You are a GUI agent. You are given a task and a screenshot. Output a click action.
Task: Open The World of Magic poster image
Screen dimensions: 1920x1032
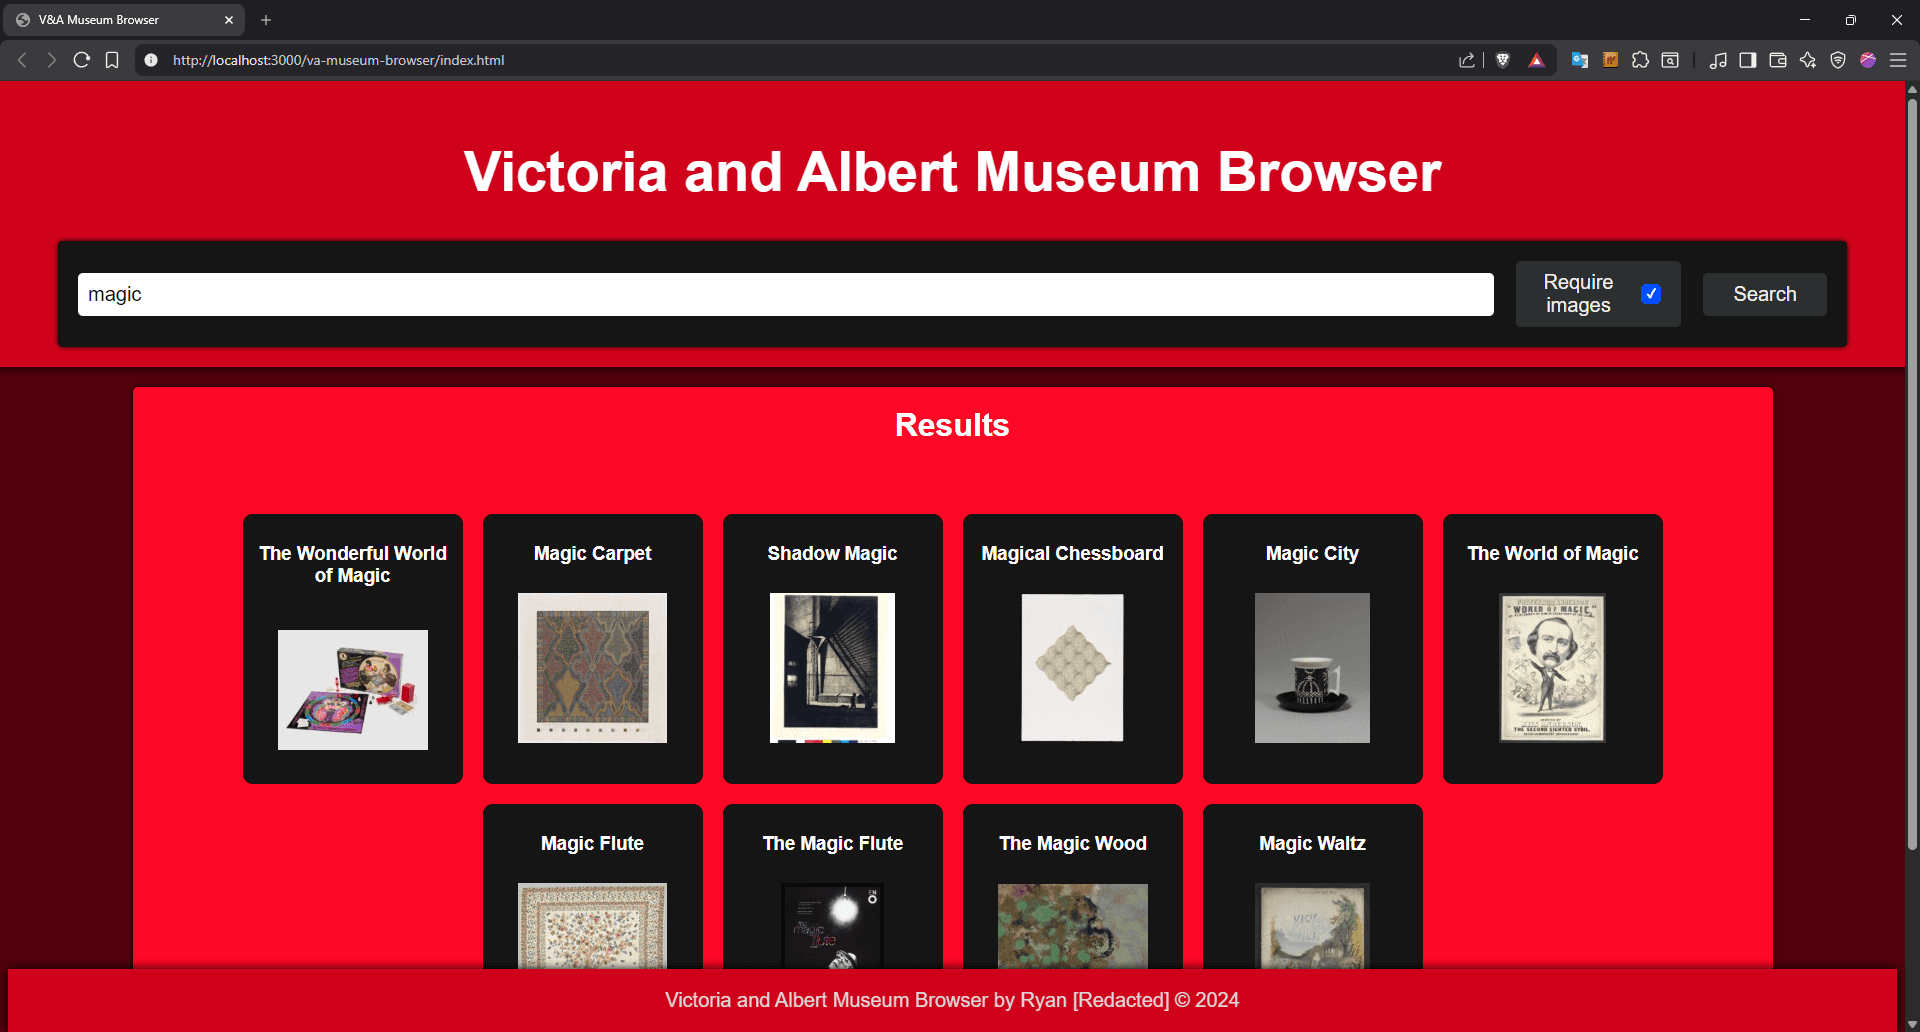pyautogui.click(x=1553, y=668)
